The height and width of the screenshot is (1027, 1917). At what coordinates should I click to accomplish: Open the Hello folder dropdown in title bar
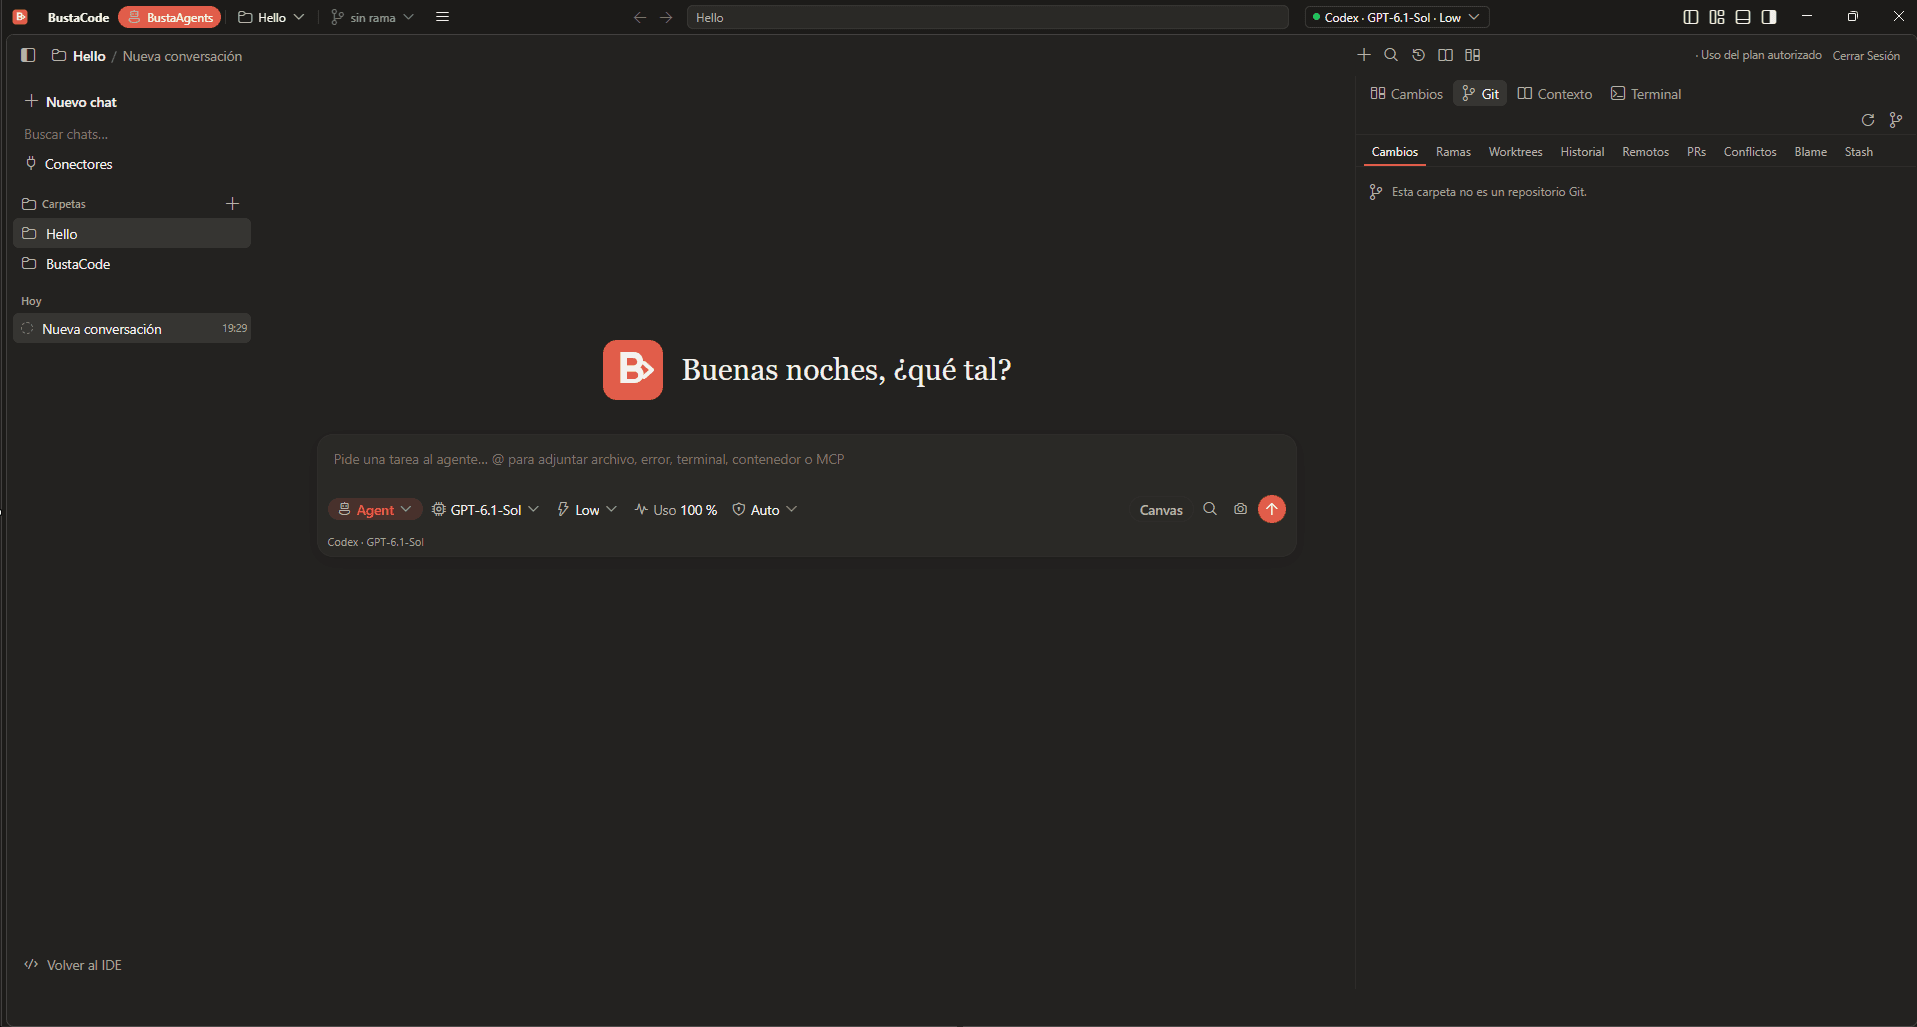pyautogui.click(x=271, y=17)
